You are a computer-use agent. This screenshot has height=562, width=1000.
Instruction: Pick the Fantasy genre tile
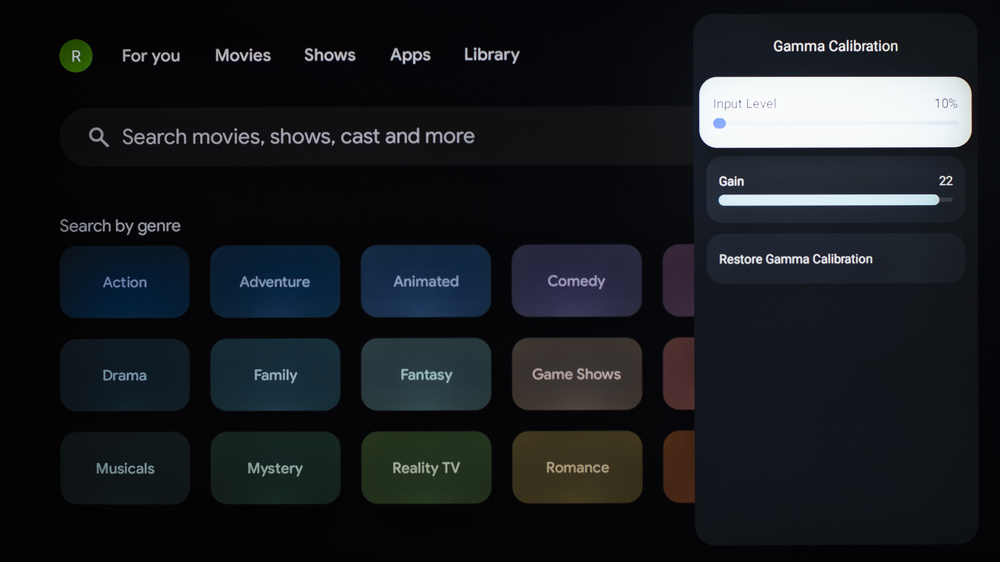coord(426,375)
